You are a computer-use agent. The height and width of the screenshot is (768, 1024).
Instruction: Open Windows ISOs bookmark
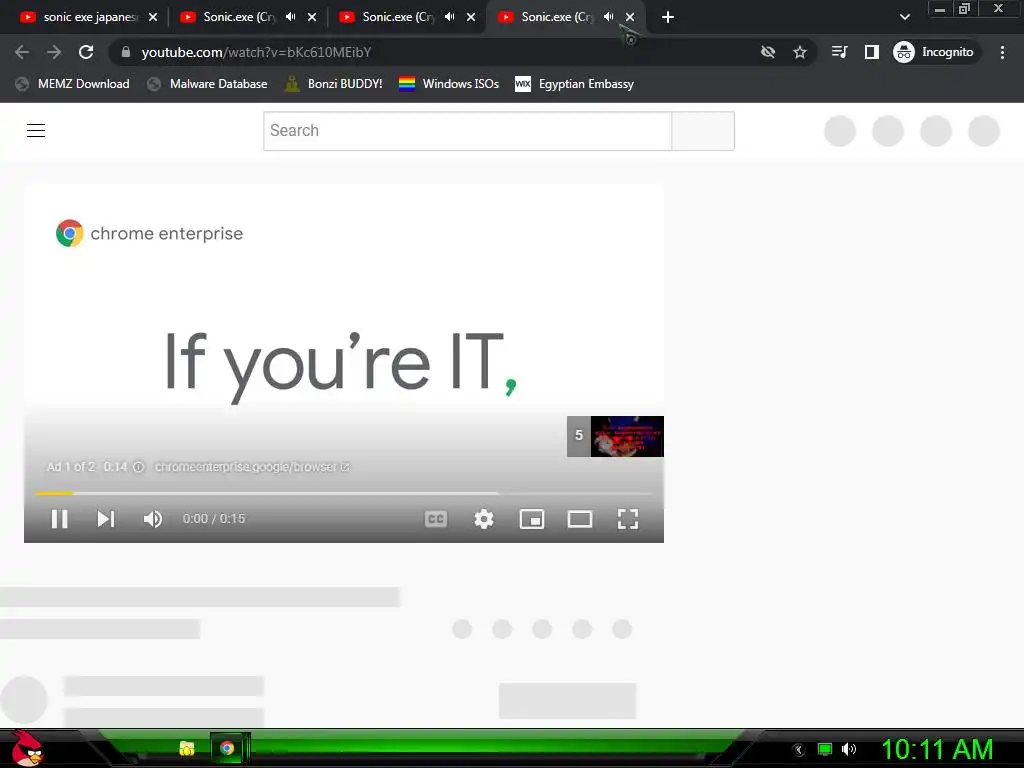[449, 84]
